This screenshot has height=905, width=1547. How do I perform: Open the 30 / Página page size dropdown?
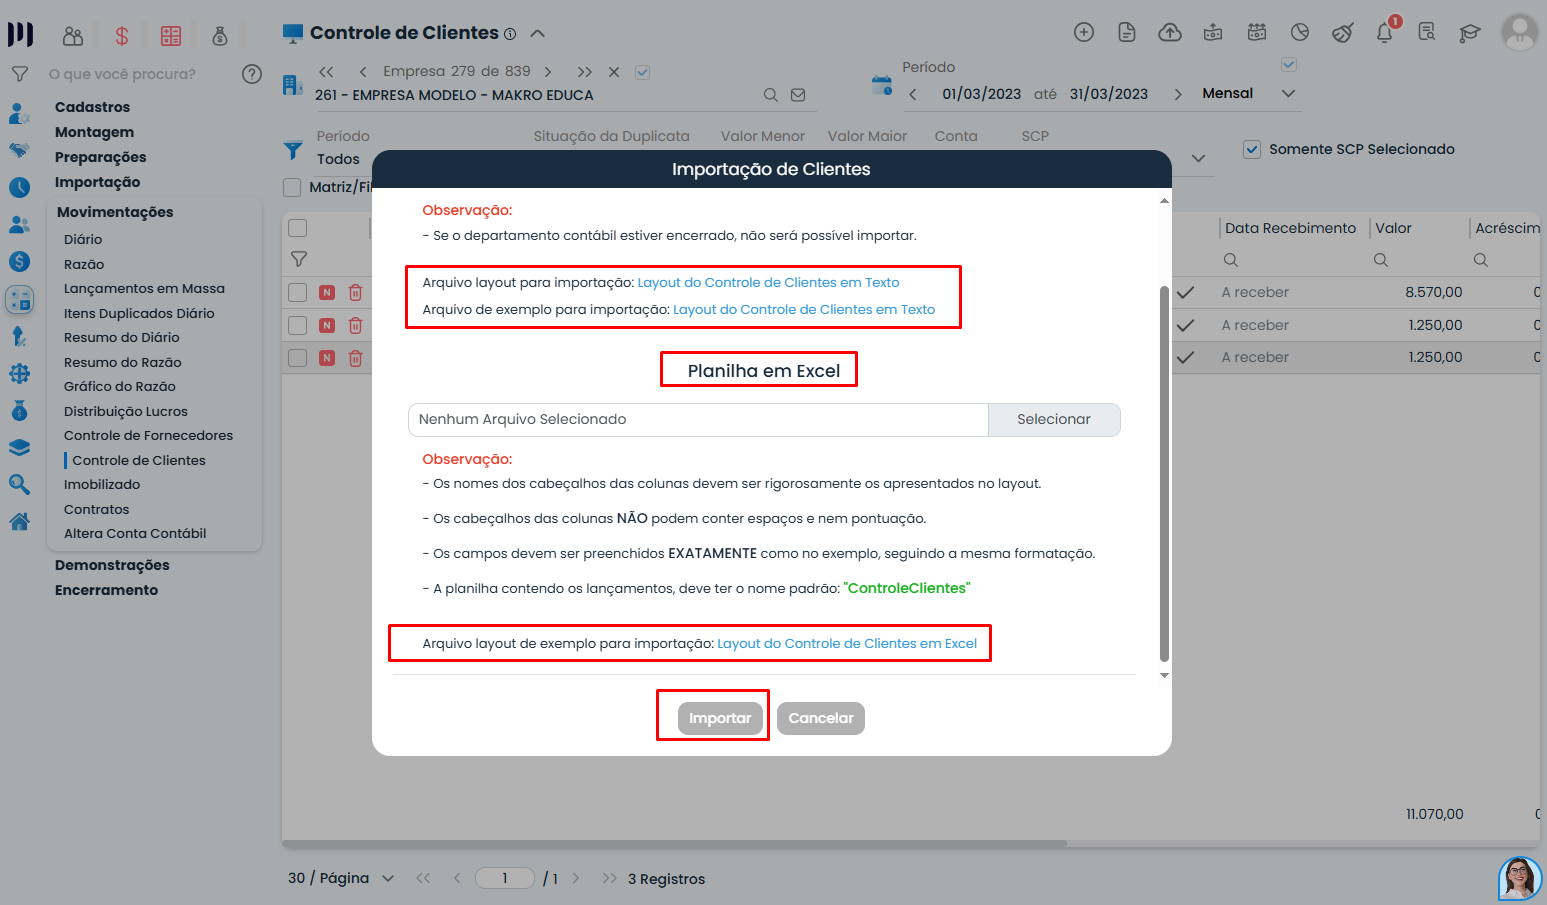pyautogui.click(x=341, y=878)
